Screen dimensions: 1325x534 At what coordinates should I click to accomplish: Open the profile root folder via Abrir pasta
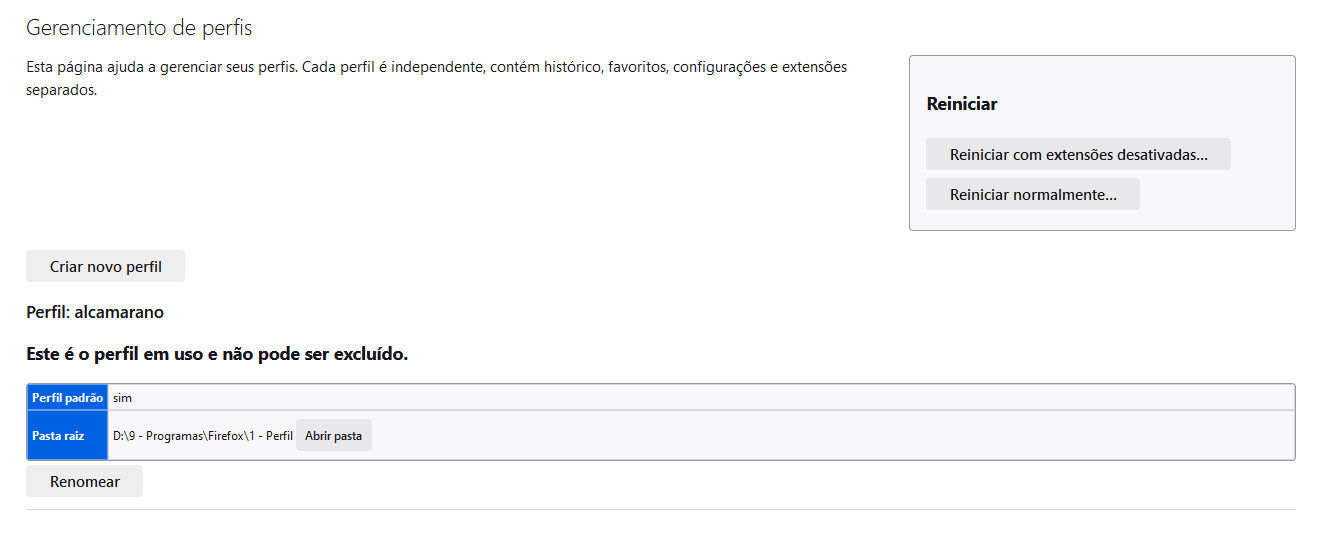[x=333, y=436]
